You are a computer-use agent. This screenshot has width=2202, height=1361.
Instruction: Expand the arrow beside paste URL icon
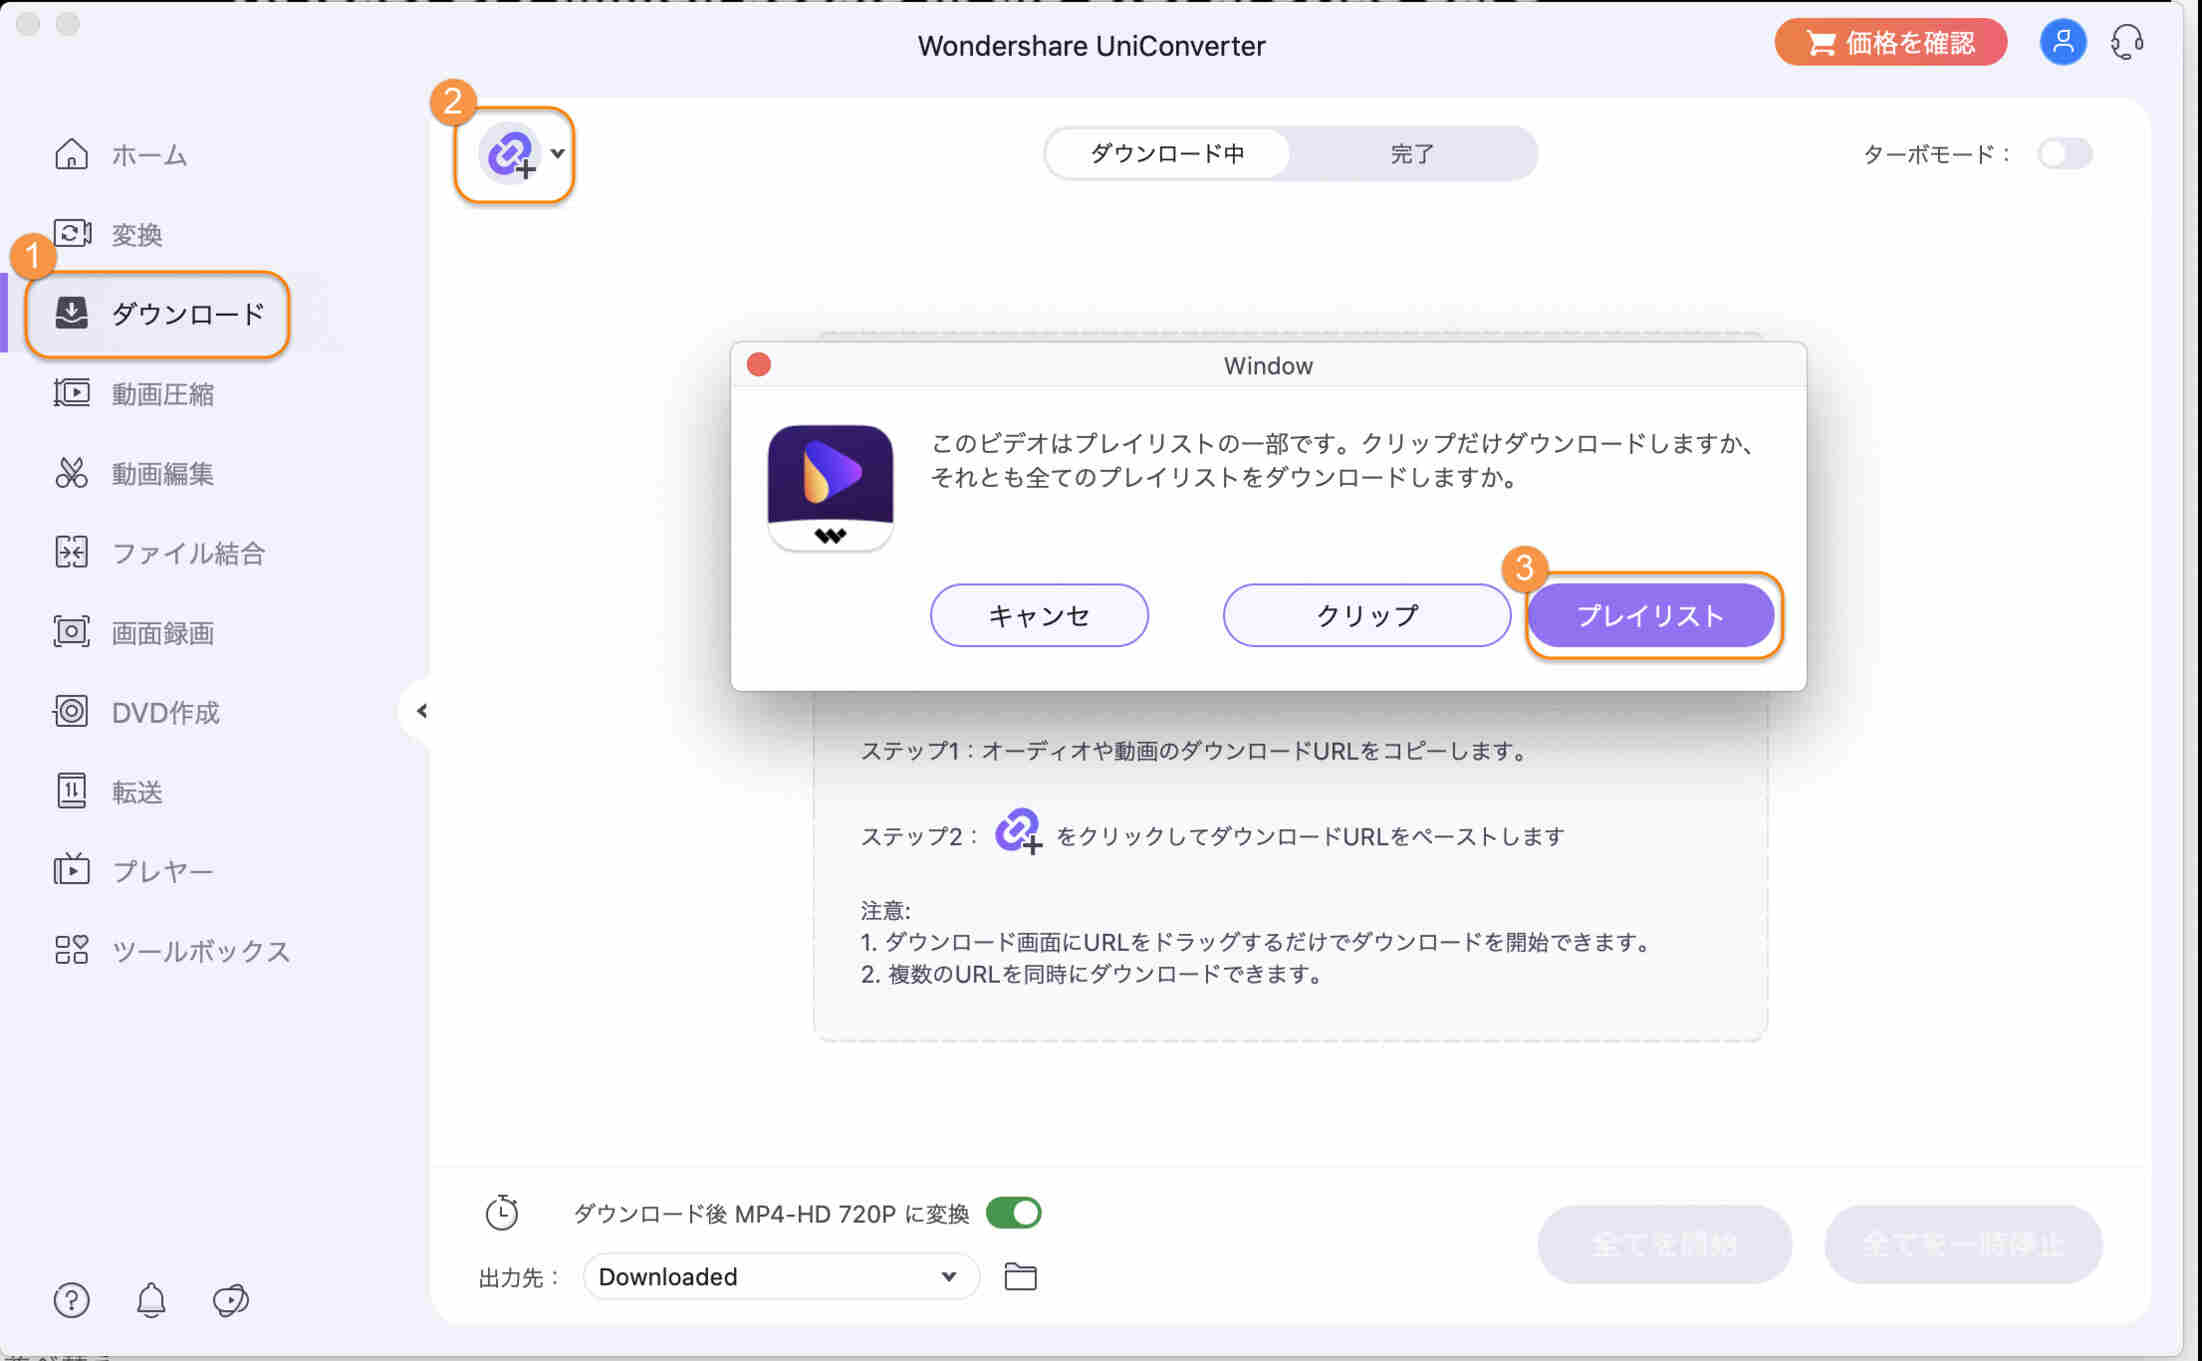558,153
